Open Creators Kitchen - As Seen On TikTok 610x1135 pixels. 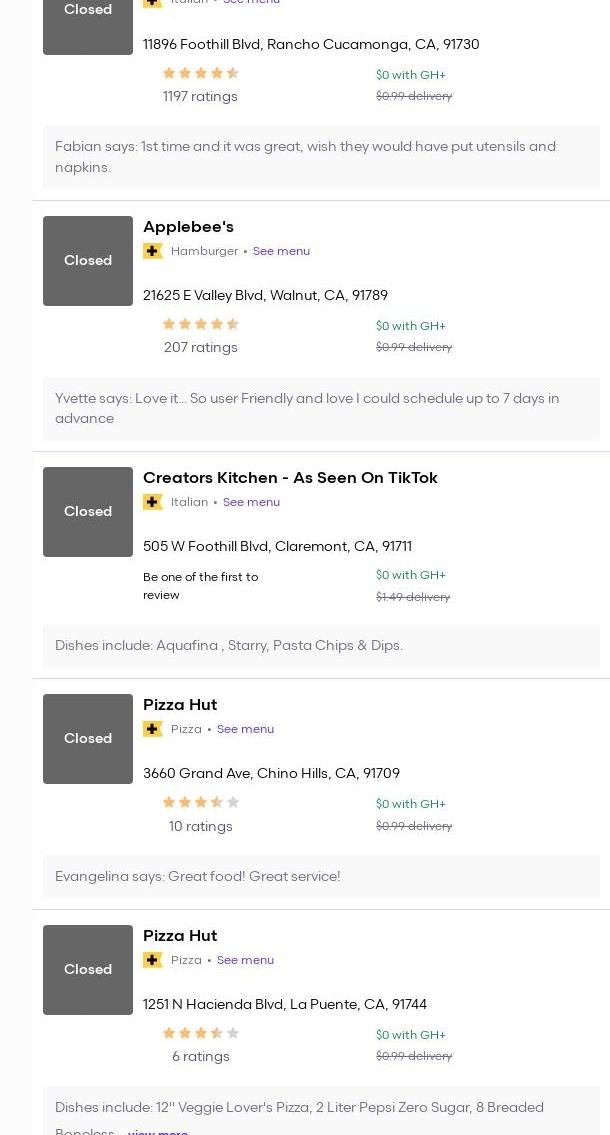[x=290, y=478]
